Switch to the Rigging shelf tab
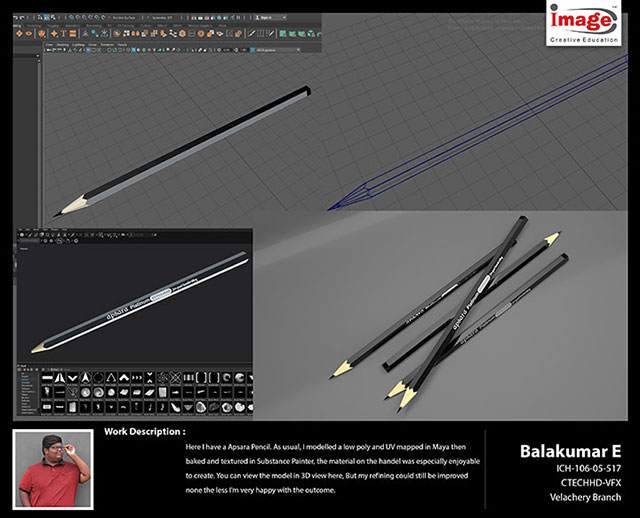The width and height of the screenshot is (640, 518). (x=53, y=26)
